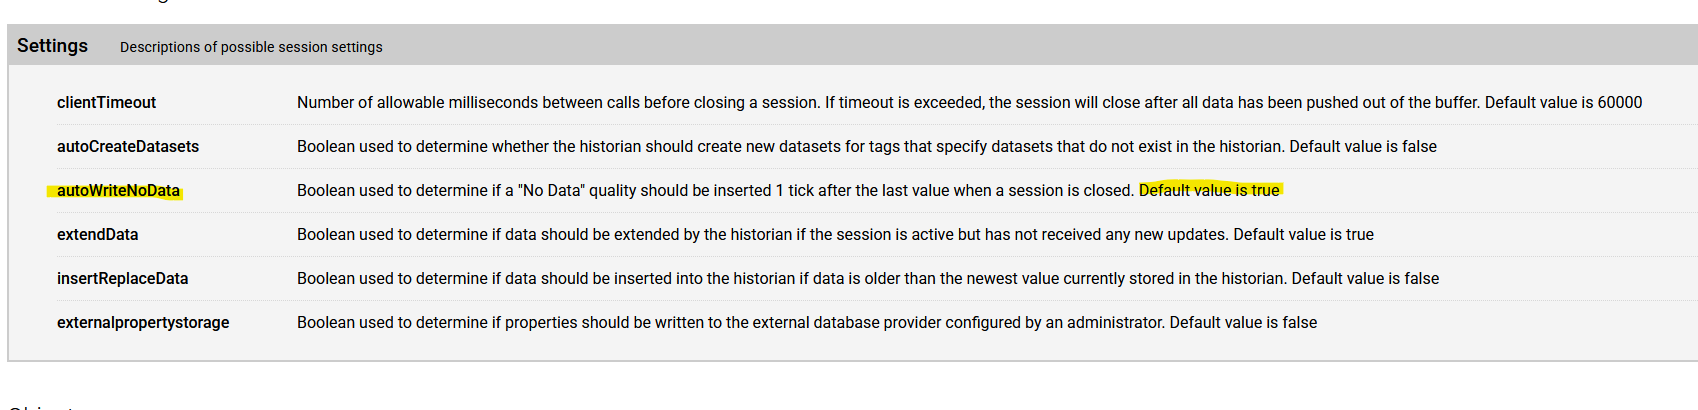This screenshot has width=1698, height=410.
Task: Click 'Default value is false' in externalpropertystorage row
Action: pyautogui.click(x=1243, y=323)
